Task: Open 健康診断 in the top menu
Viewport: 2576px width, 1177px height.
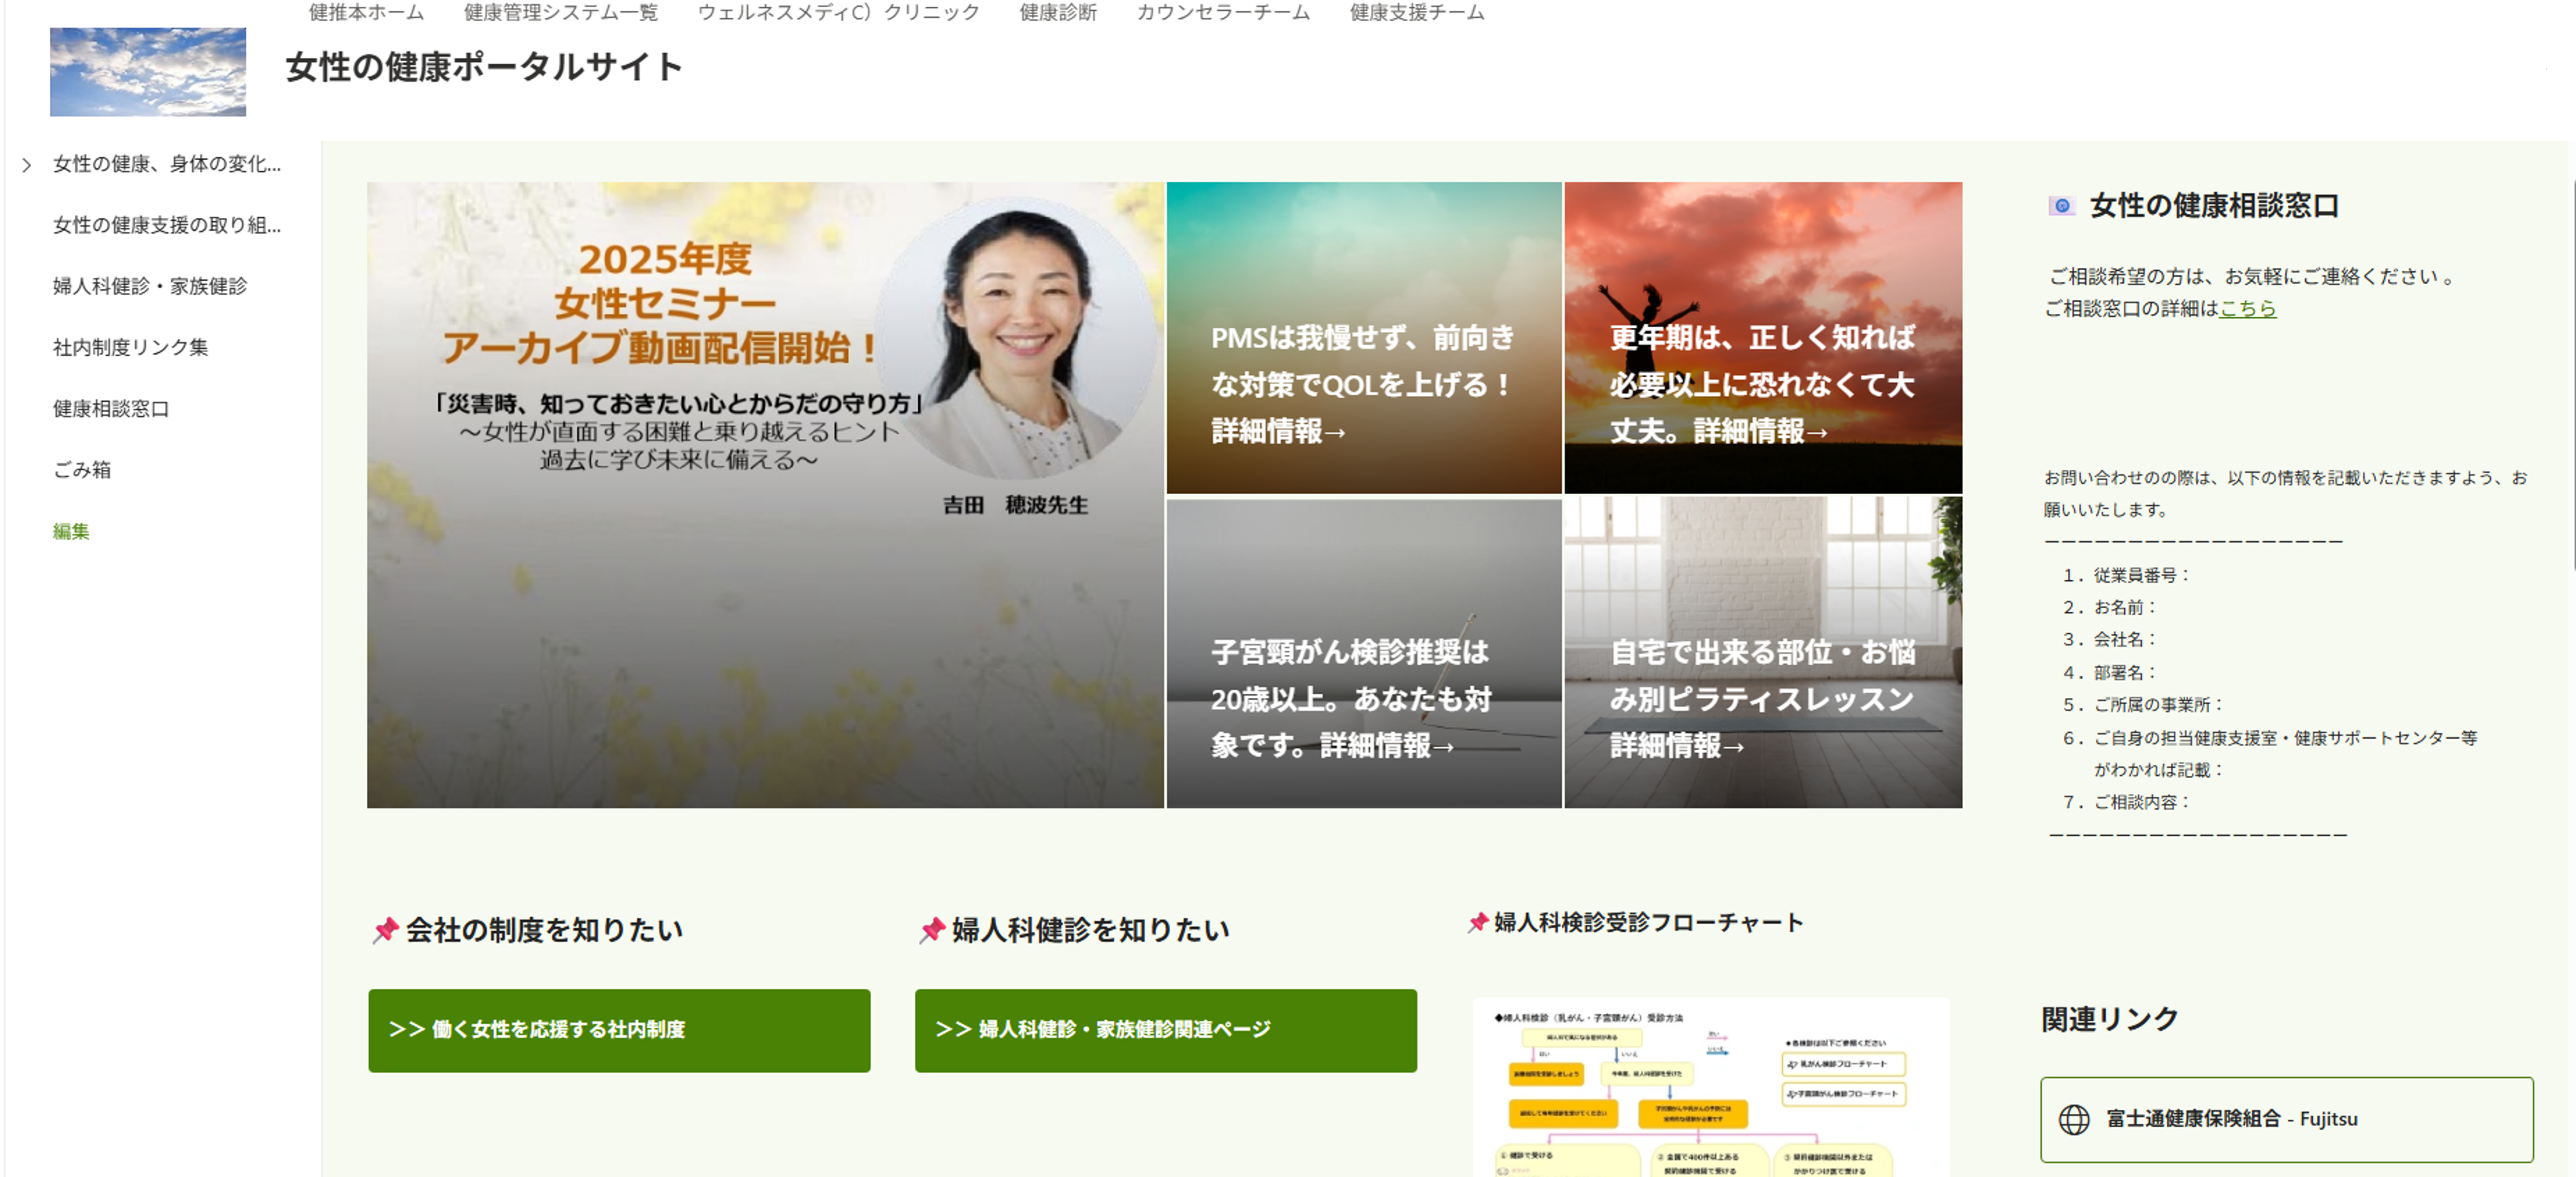Action: click(1058, 12)
